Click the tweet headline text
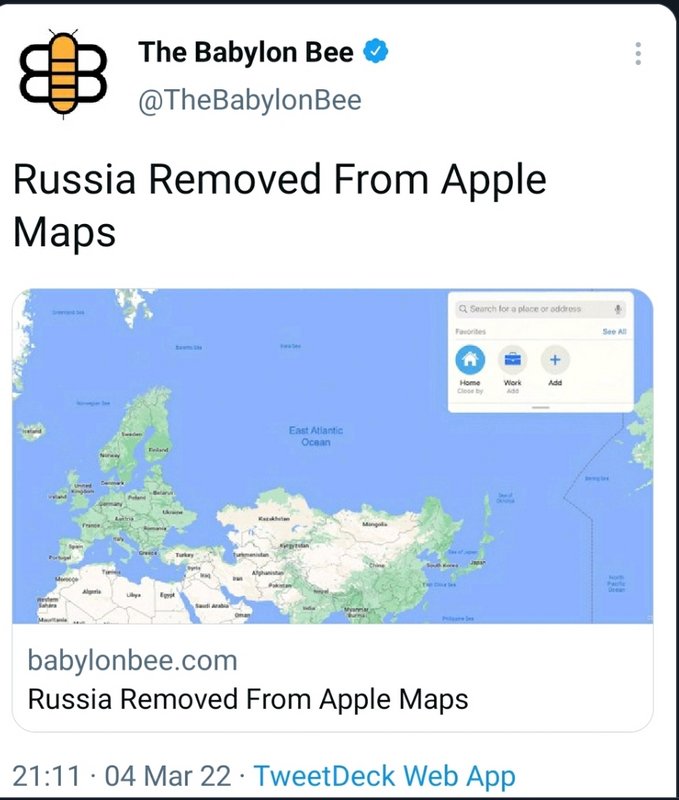 pos(280,205)
